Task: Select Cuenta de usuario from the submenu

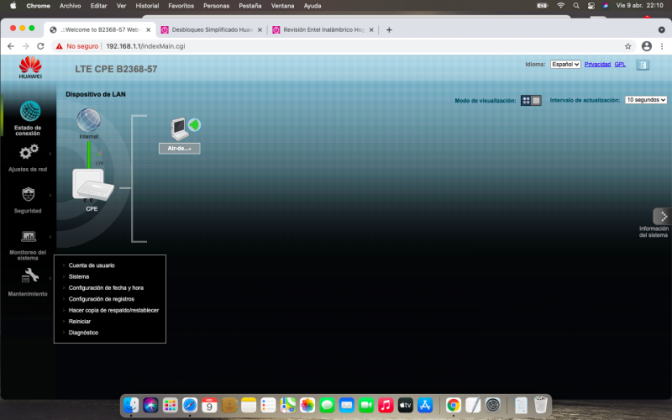Action: pos(92,265)
